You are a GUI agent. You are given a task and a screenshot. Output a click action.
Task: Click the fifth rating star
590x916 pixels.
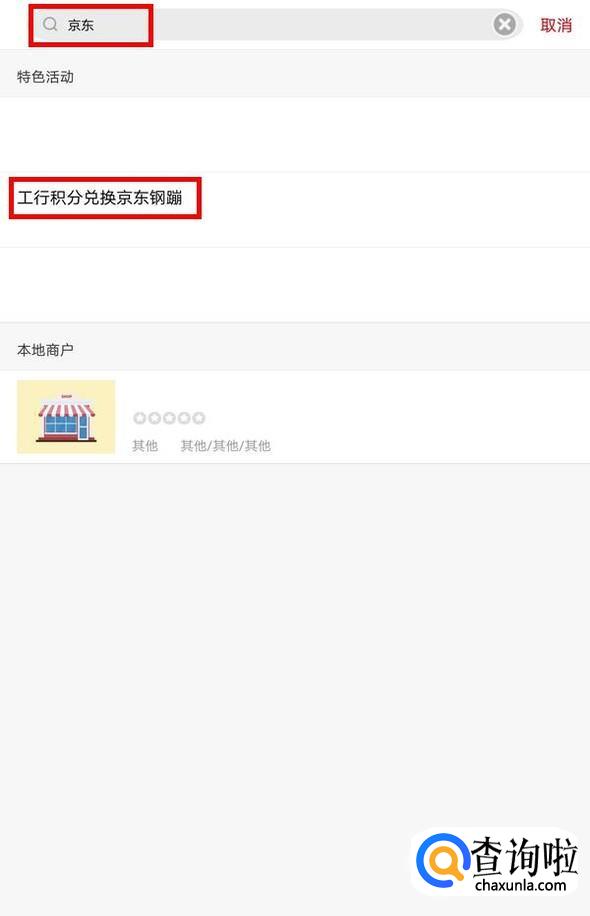[199, 418]
